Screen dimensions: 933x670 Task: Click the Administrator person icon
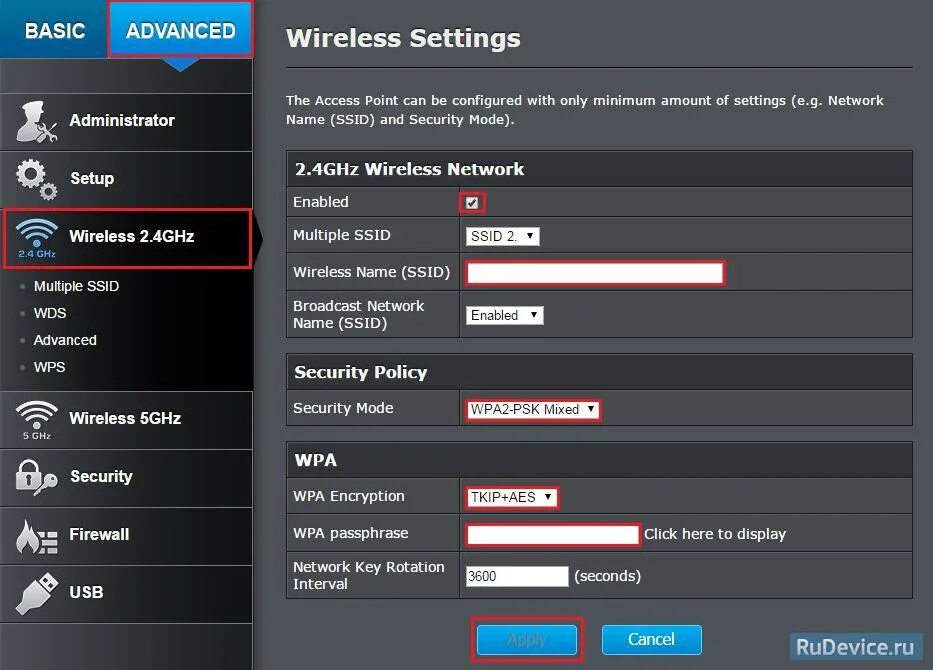(x=36, y=121)
